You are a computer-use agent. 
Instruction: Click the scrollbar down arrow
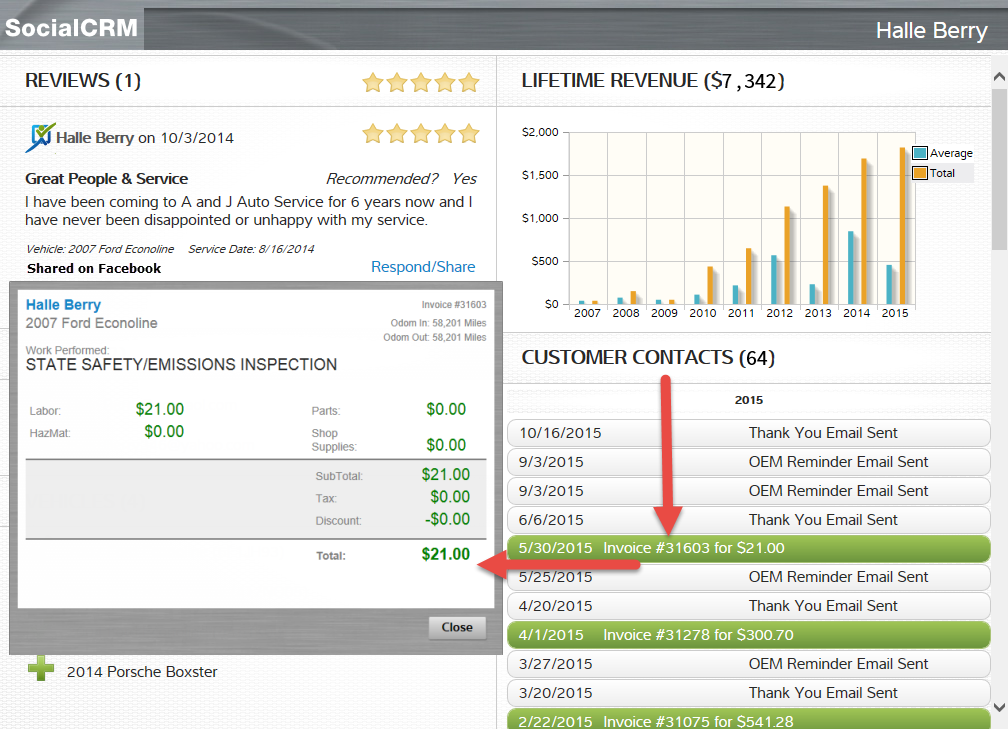click(x=999, y=707)
